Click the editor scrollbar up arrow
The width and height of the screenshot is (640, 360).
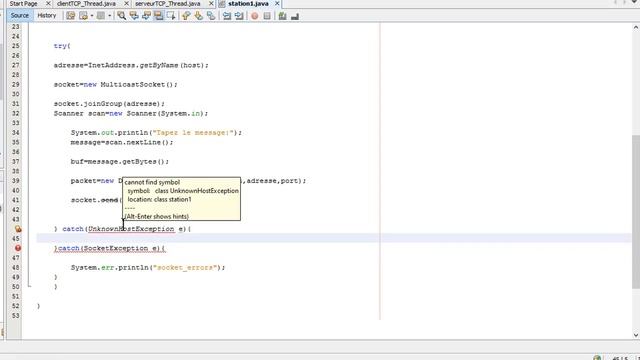coord(636,27)
